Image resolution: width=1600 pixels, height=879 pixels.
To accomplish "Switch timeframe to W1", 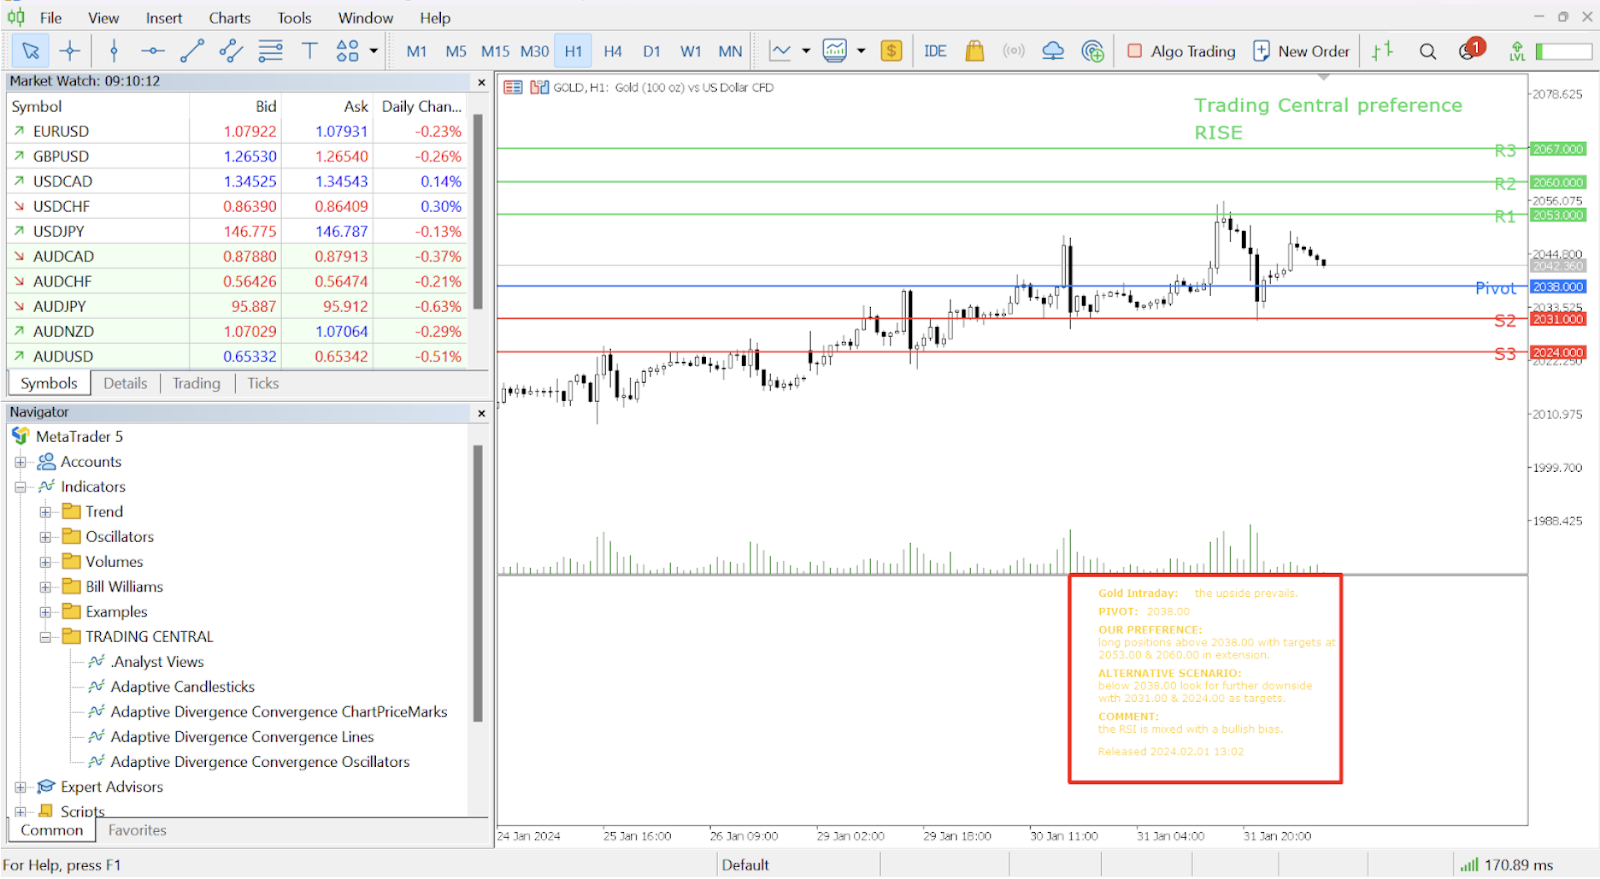I will coord(691,51).
